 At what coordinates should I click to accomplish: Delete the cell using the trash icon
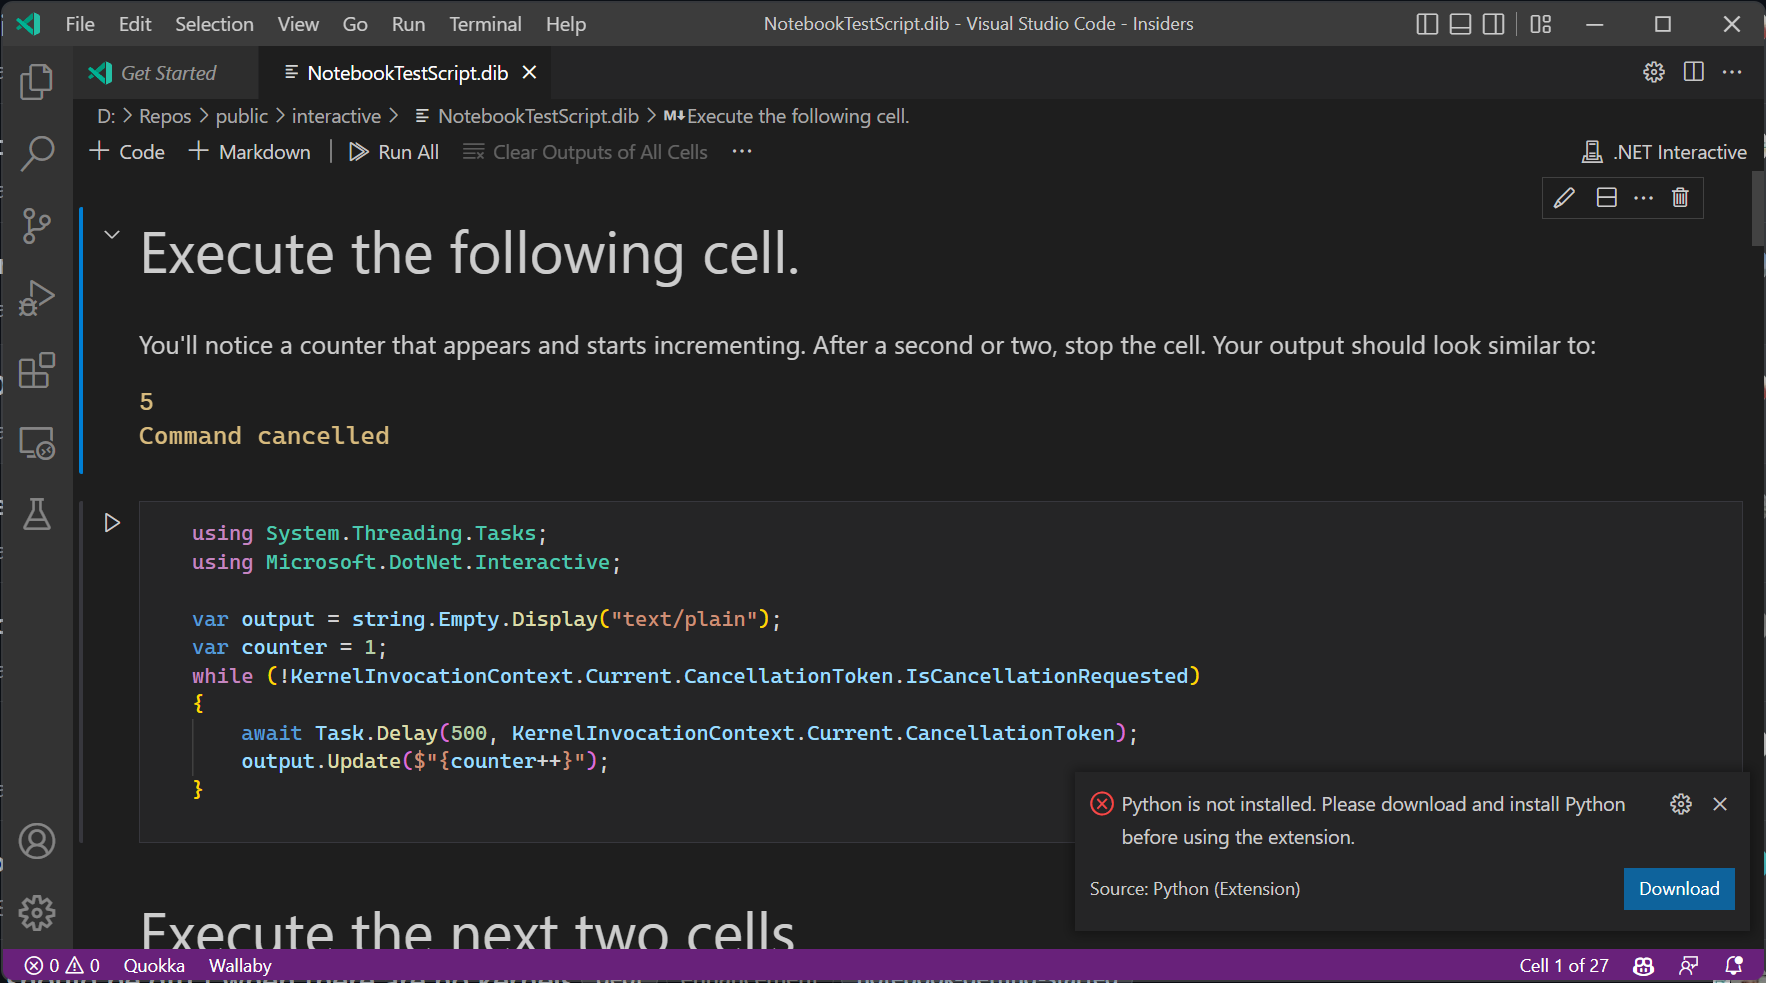(x=1680, y=197)
